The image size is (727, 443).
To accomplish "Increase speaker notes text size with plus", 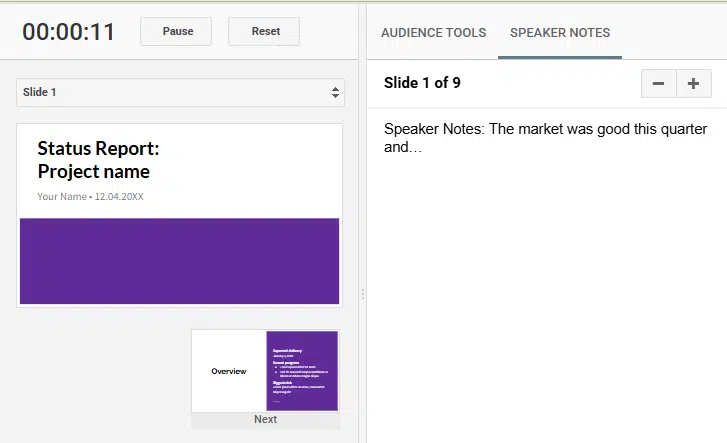I will pos(693,84).
